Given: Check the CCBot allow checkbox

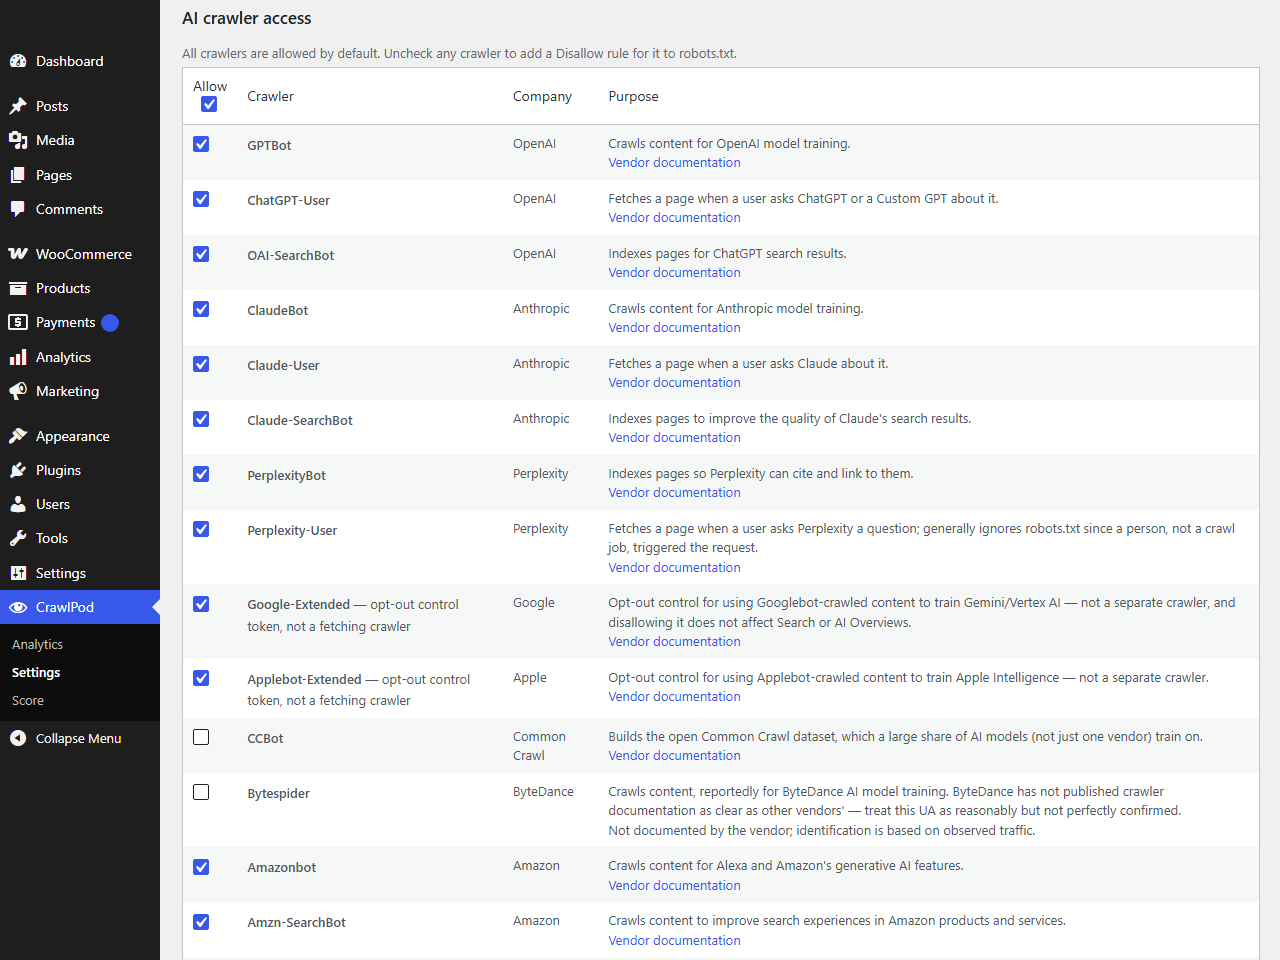Looking at the screenshot, I should (x=201, y=737).
